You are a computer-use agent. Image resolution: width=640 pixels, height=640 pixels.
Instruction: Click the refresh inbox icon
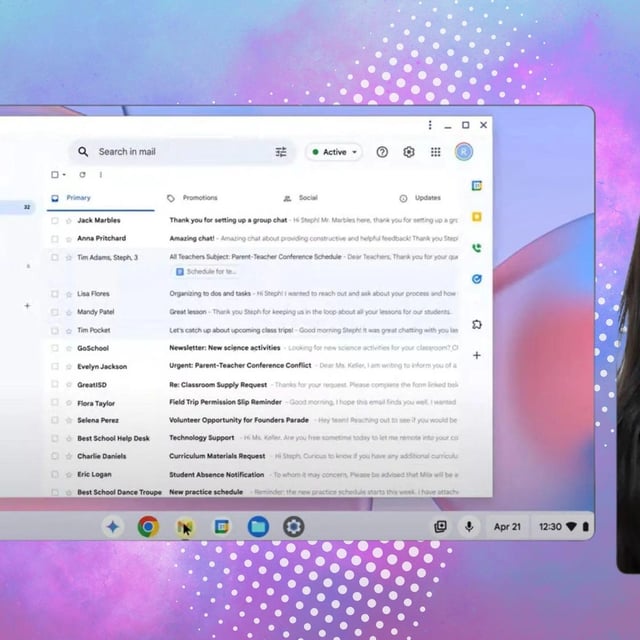pyautogui.click(x=82, y=175)
